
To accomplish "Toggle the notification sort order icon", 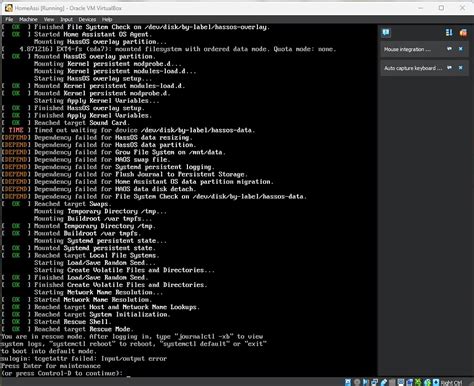I will click(x=449, y=32).
